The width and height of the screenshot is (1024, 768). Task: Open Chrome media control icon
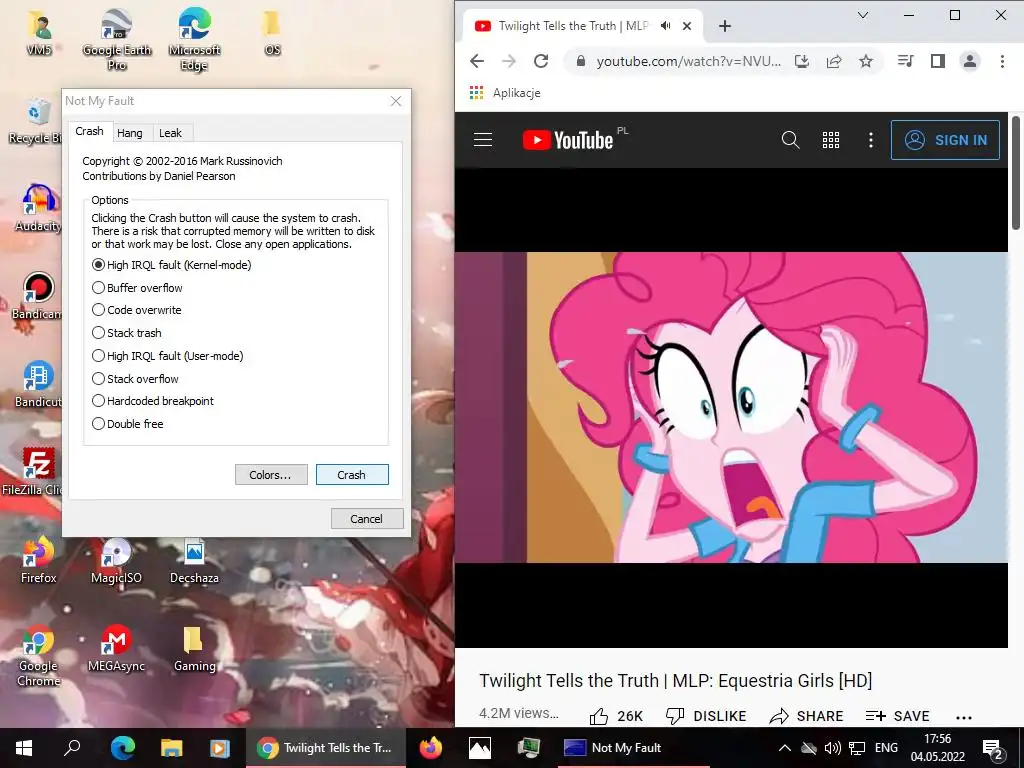pos(906,61)
